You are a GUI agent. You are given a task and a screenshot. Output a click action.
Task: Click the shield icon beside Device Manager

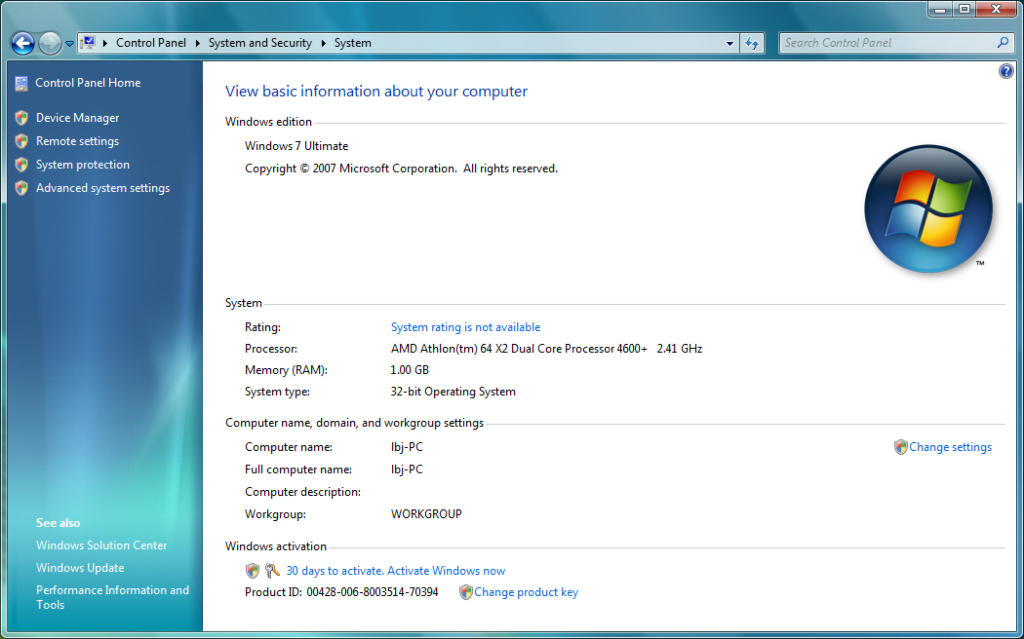[22, 118]
